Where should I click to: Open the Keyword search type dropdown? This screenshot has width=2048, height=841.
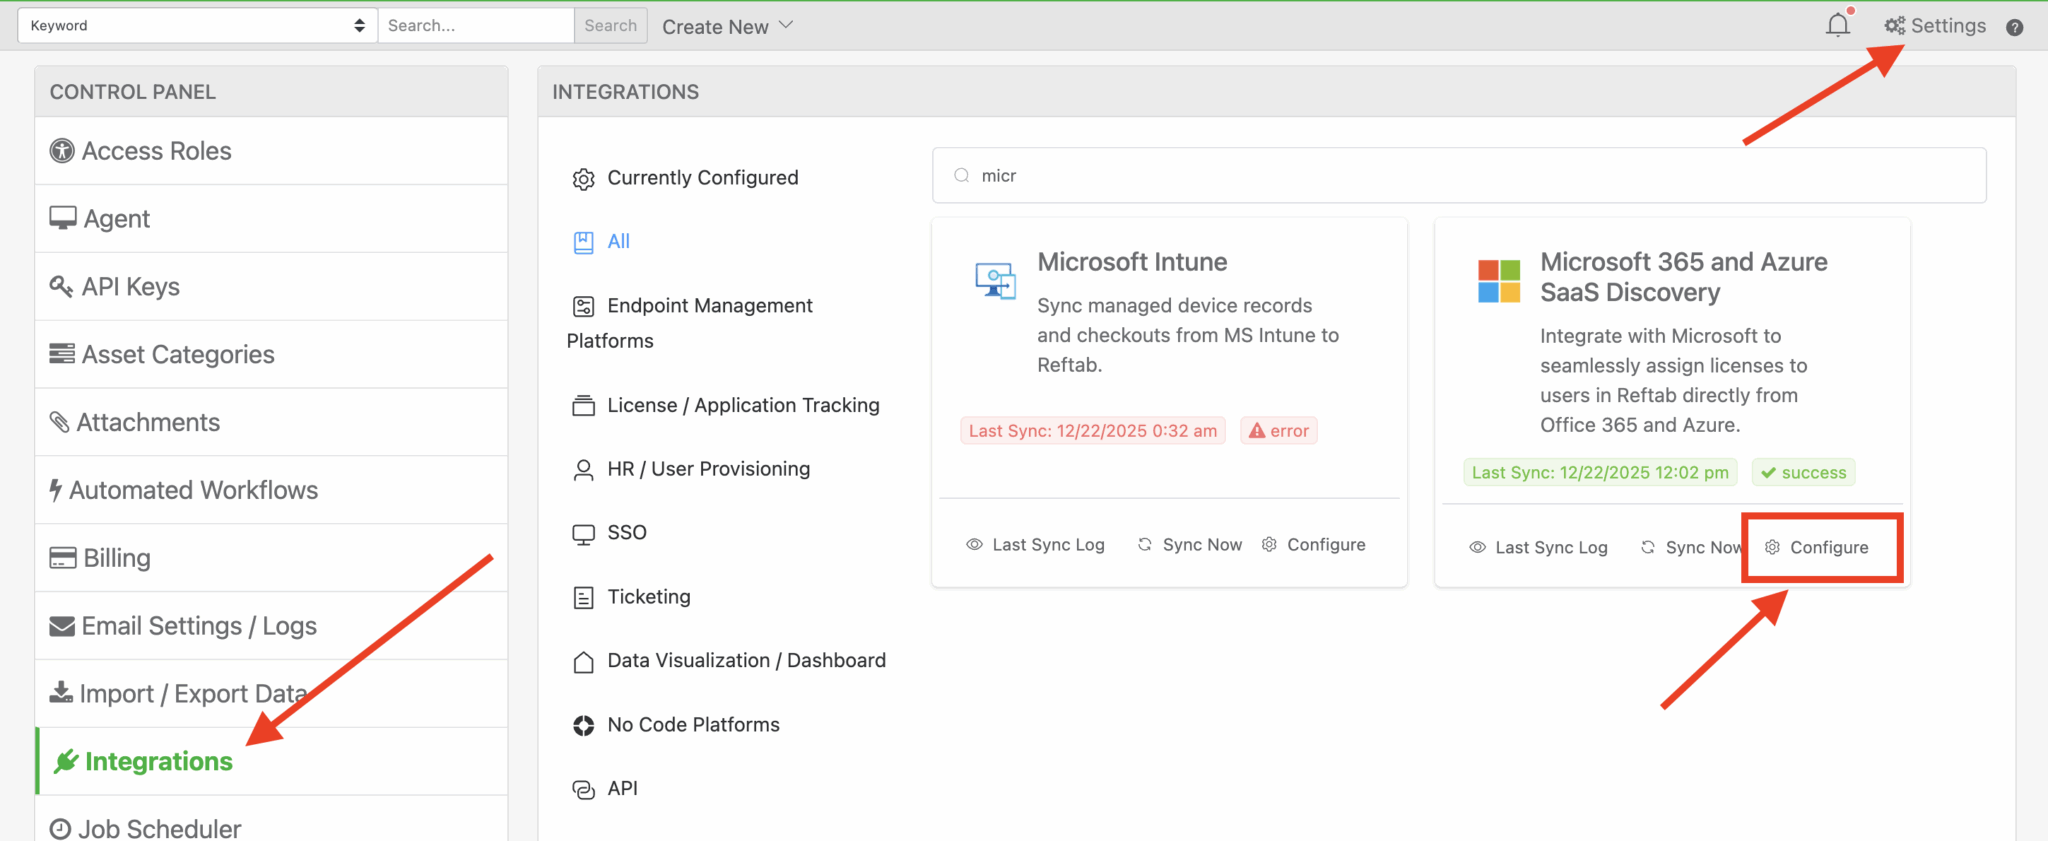[x=197, y=25]
